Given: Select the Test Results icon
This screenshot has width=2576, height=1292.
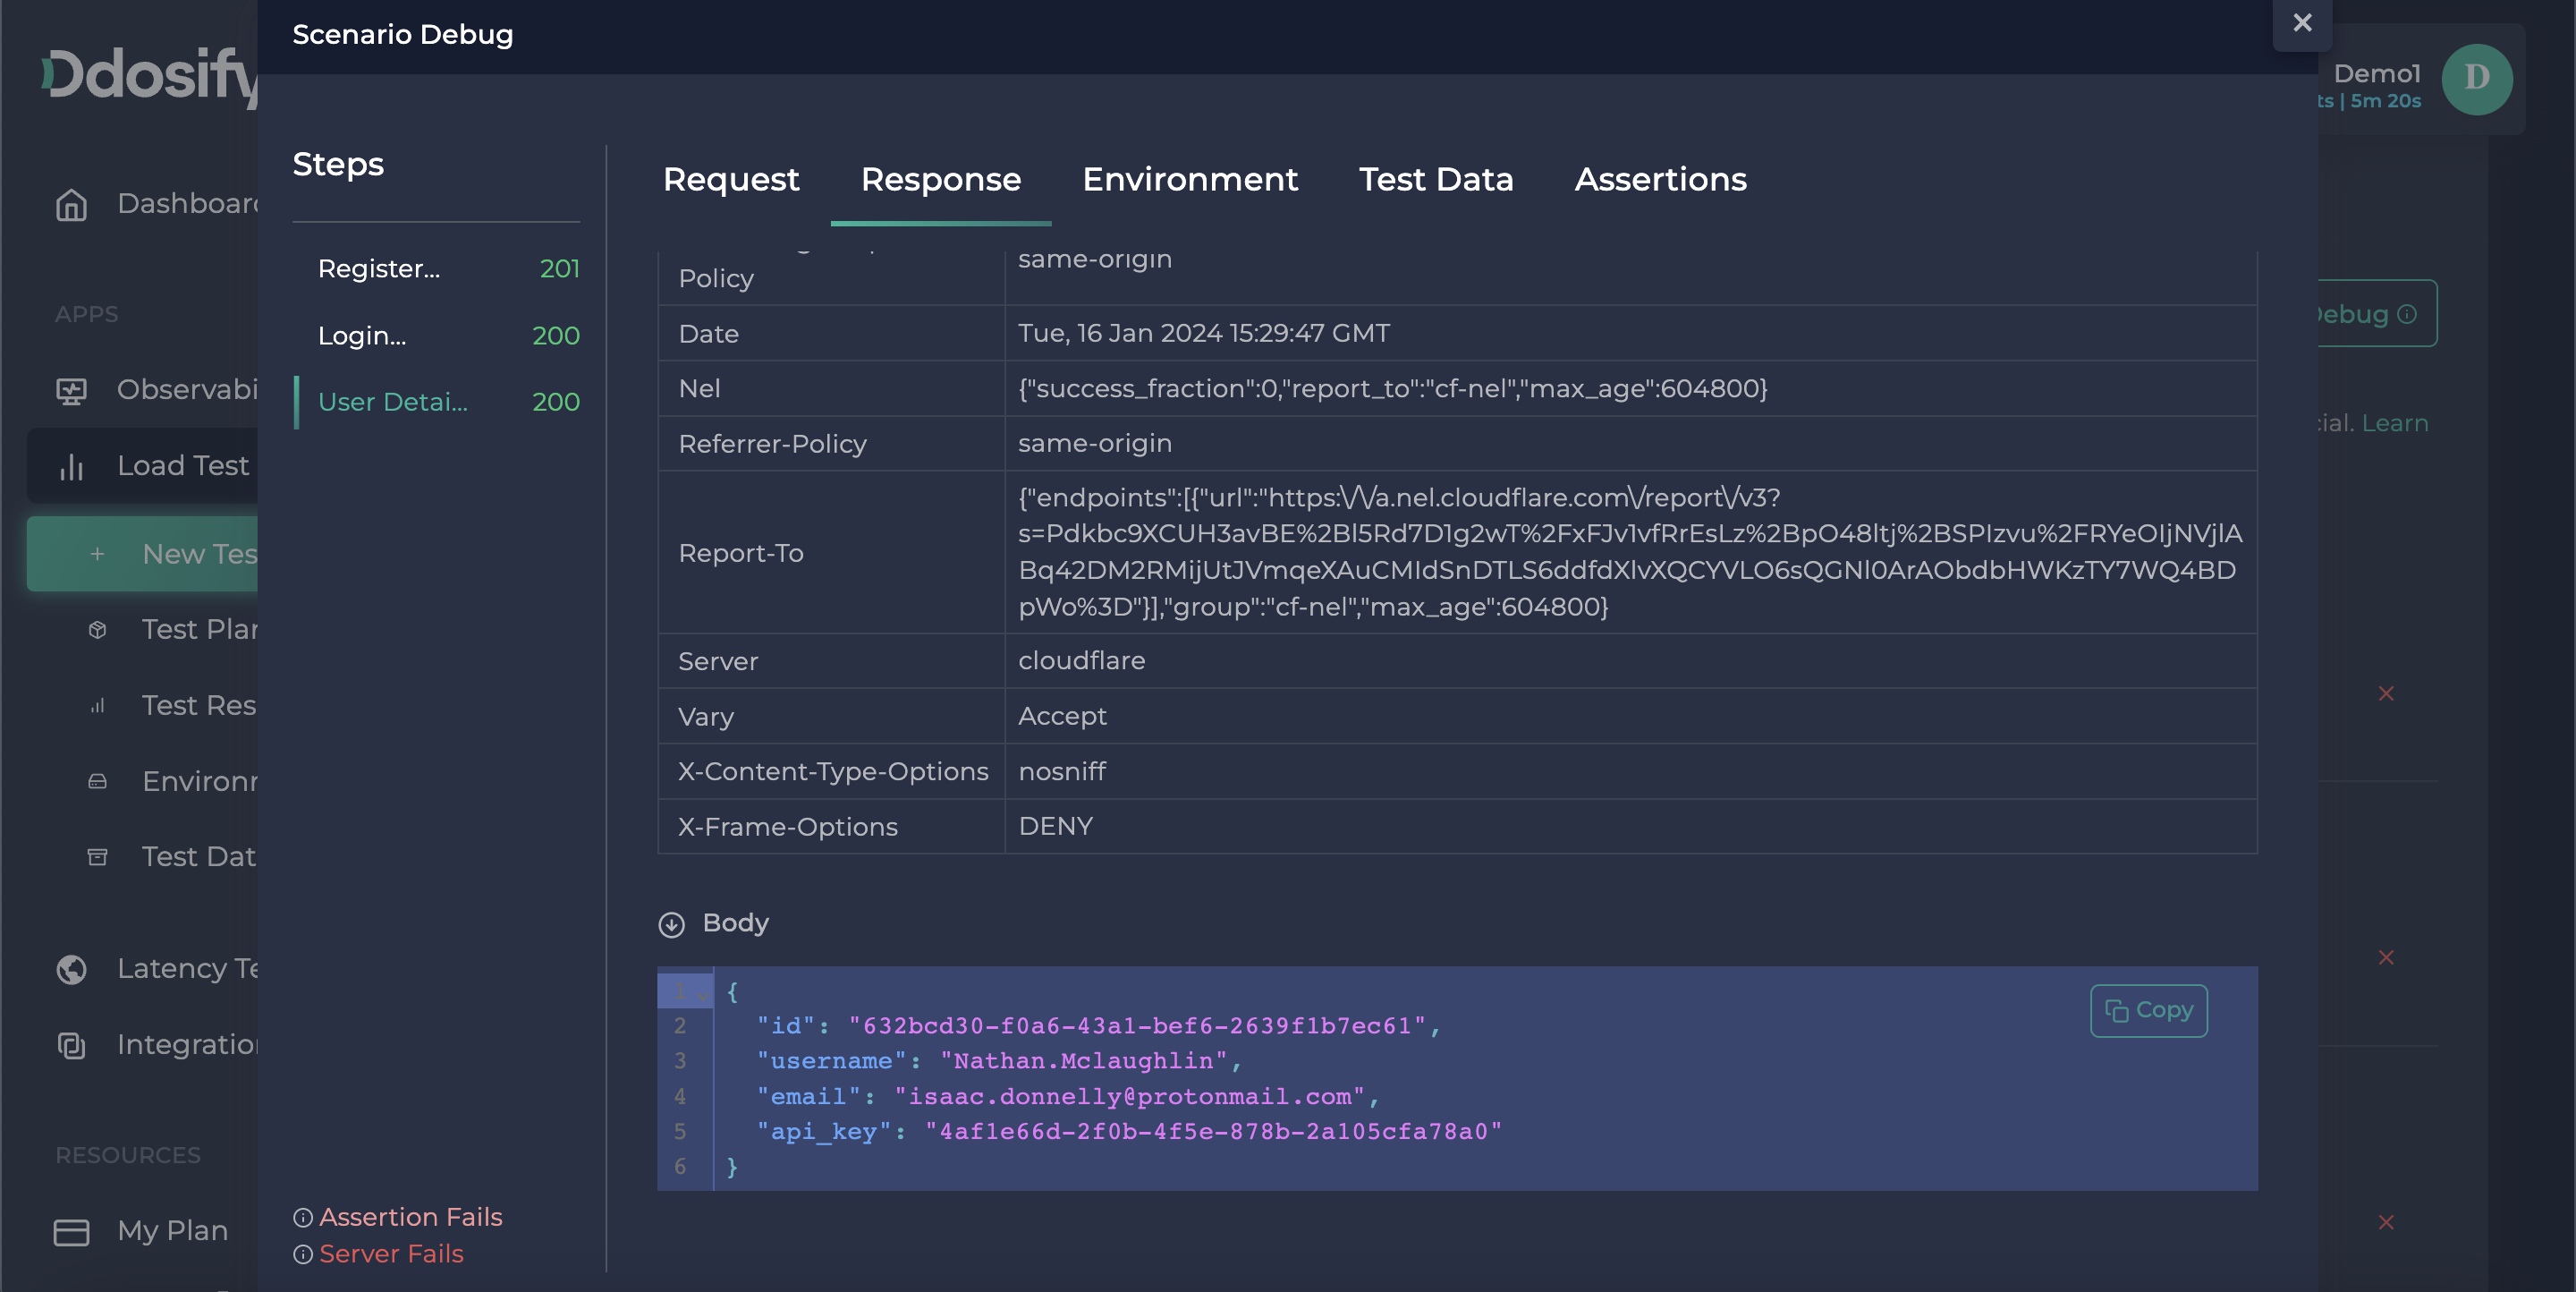Looking at the screenshot, I should [x=97, y=706].
